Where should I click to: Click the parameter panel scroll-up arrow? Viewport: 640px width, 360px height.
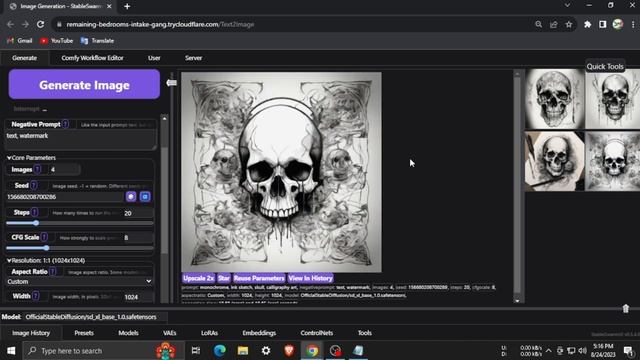(x=164, y=118)
